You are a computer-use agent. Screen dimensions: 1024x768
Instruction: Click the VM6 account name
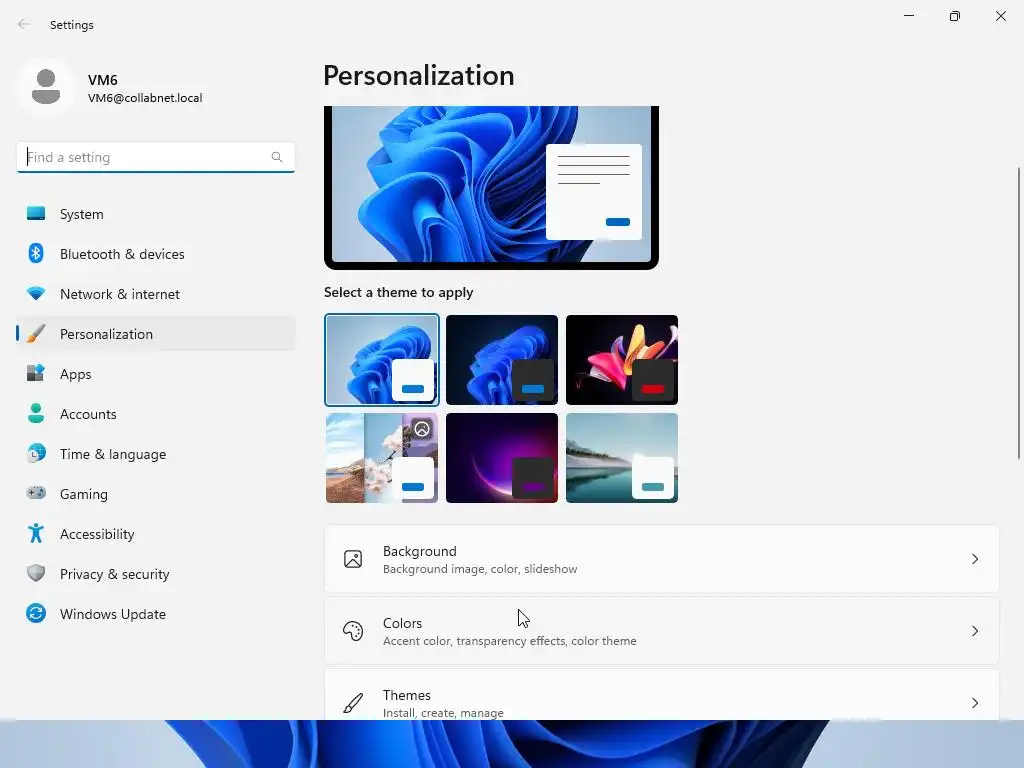pos(103,80)
